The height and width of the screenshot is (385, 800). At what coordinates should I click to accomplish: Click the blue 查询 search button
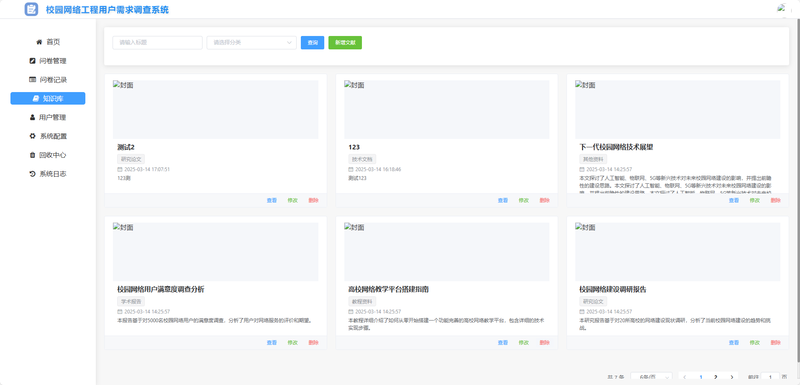click(312, 43)
